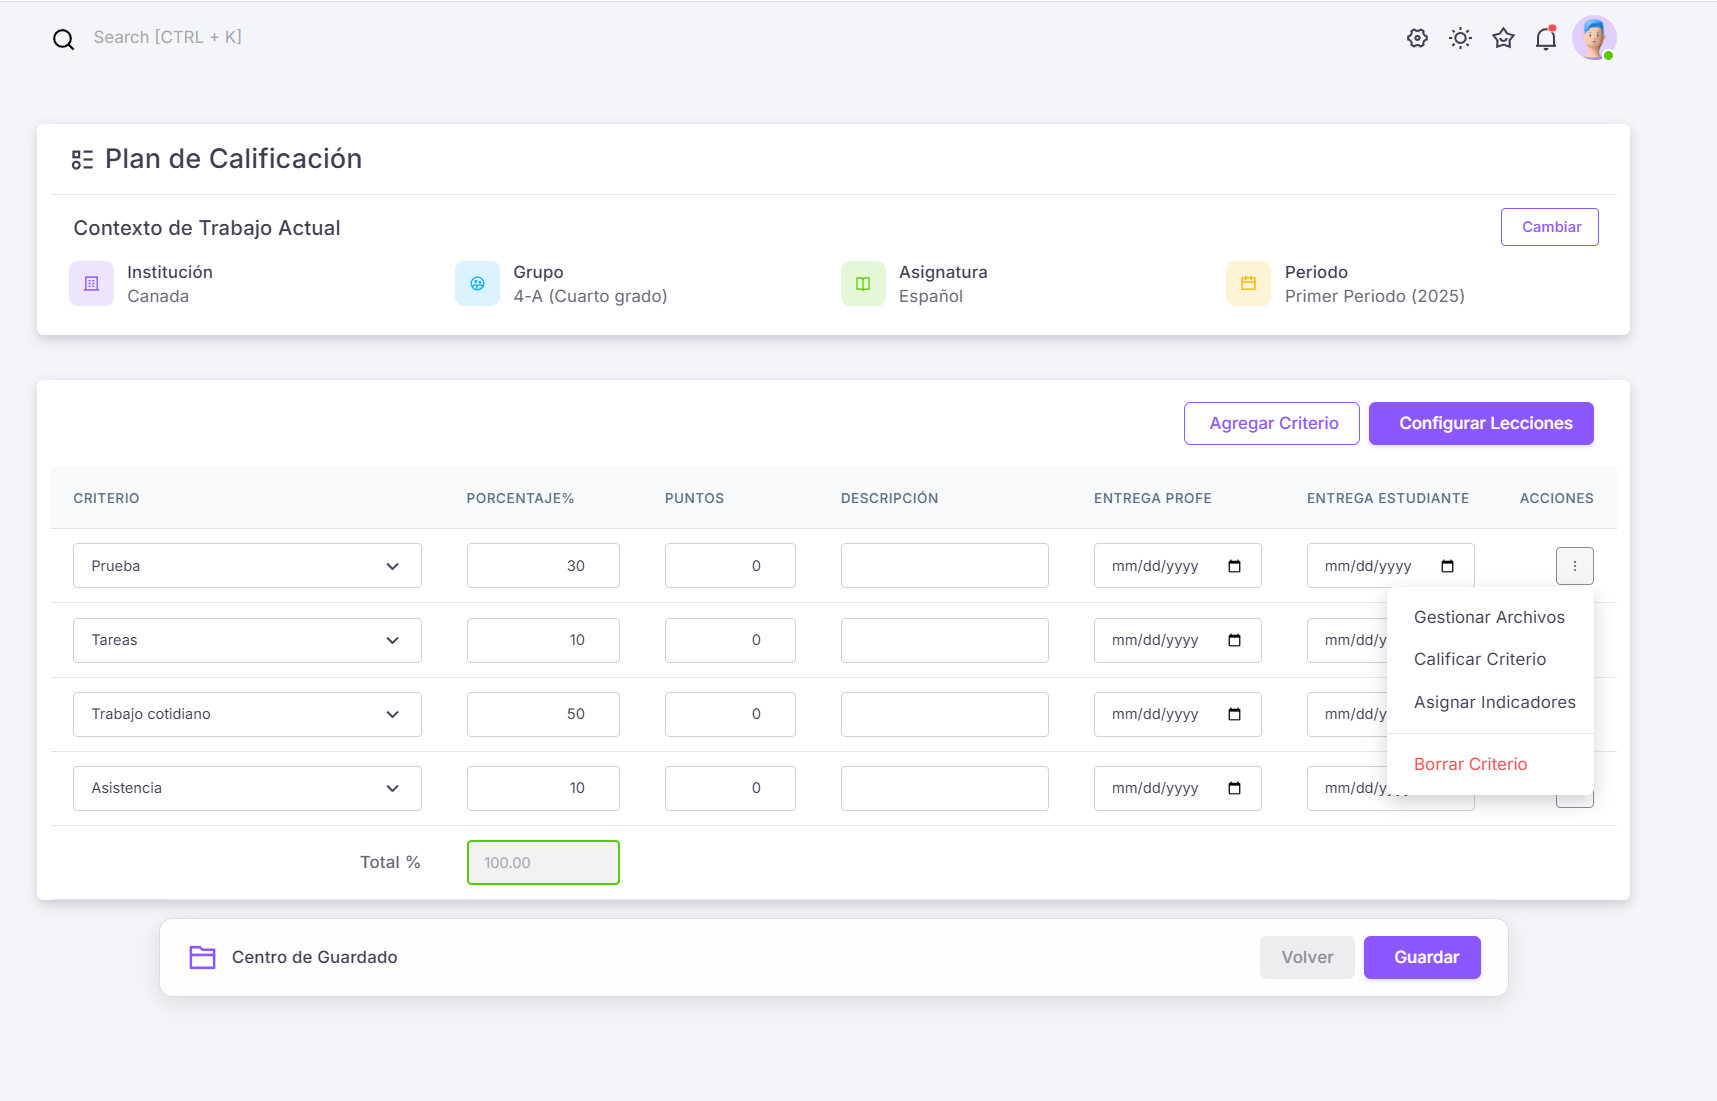Select Borrar Criterio in the menu
1717x1101 pixels.
click(1470, 764)
